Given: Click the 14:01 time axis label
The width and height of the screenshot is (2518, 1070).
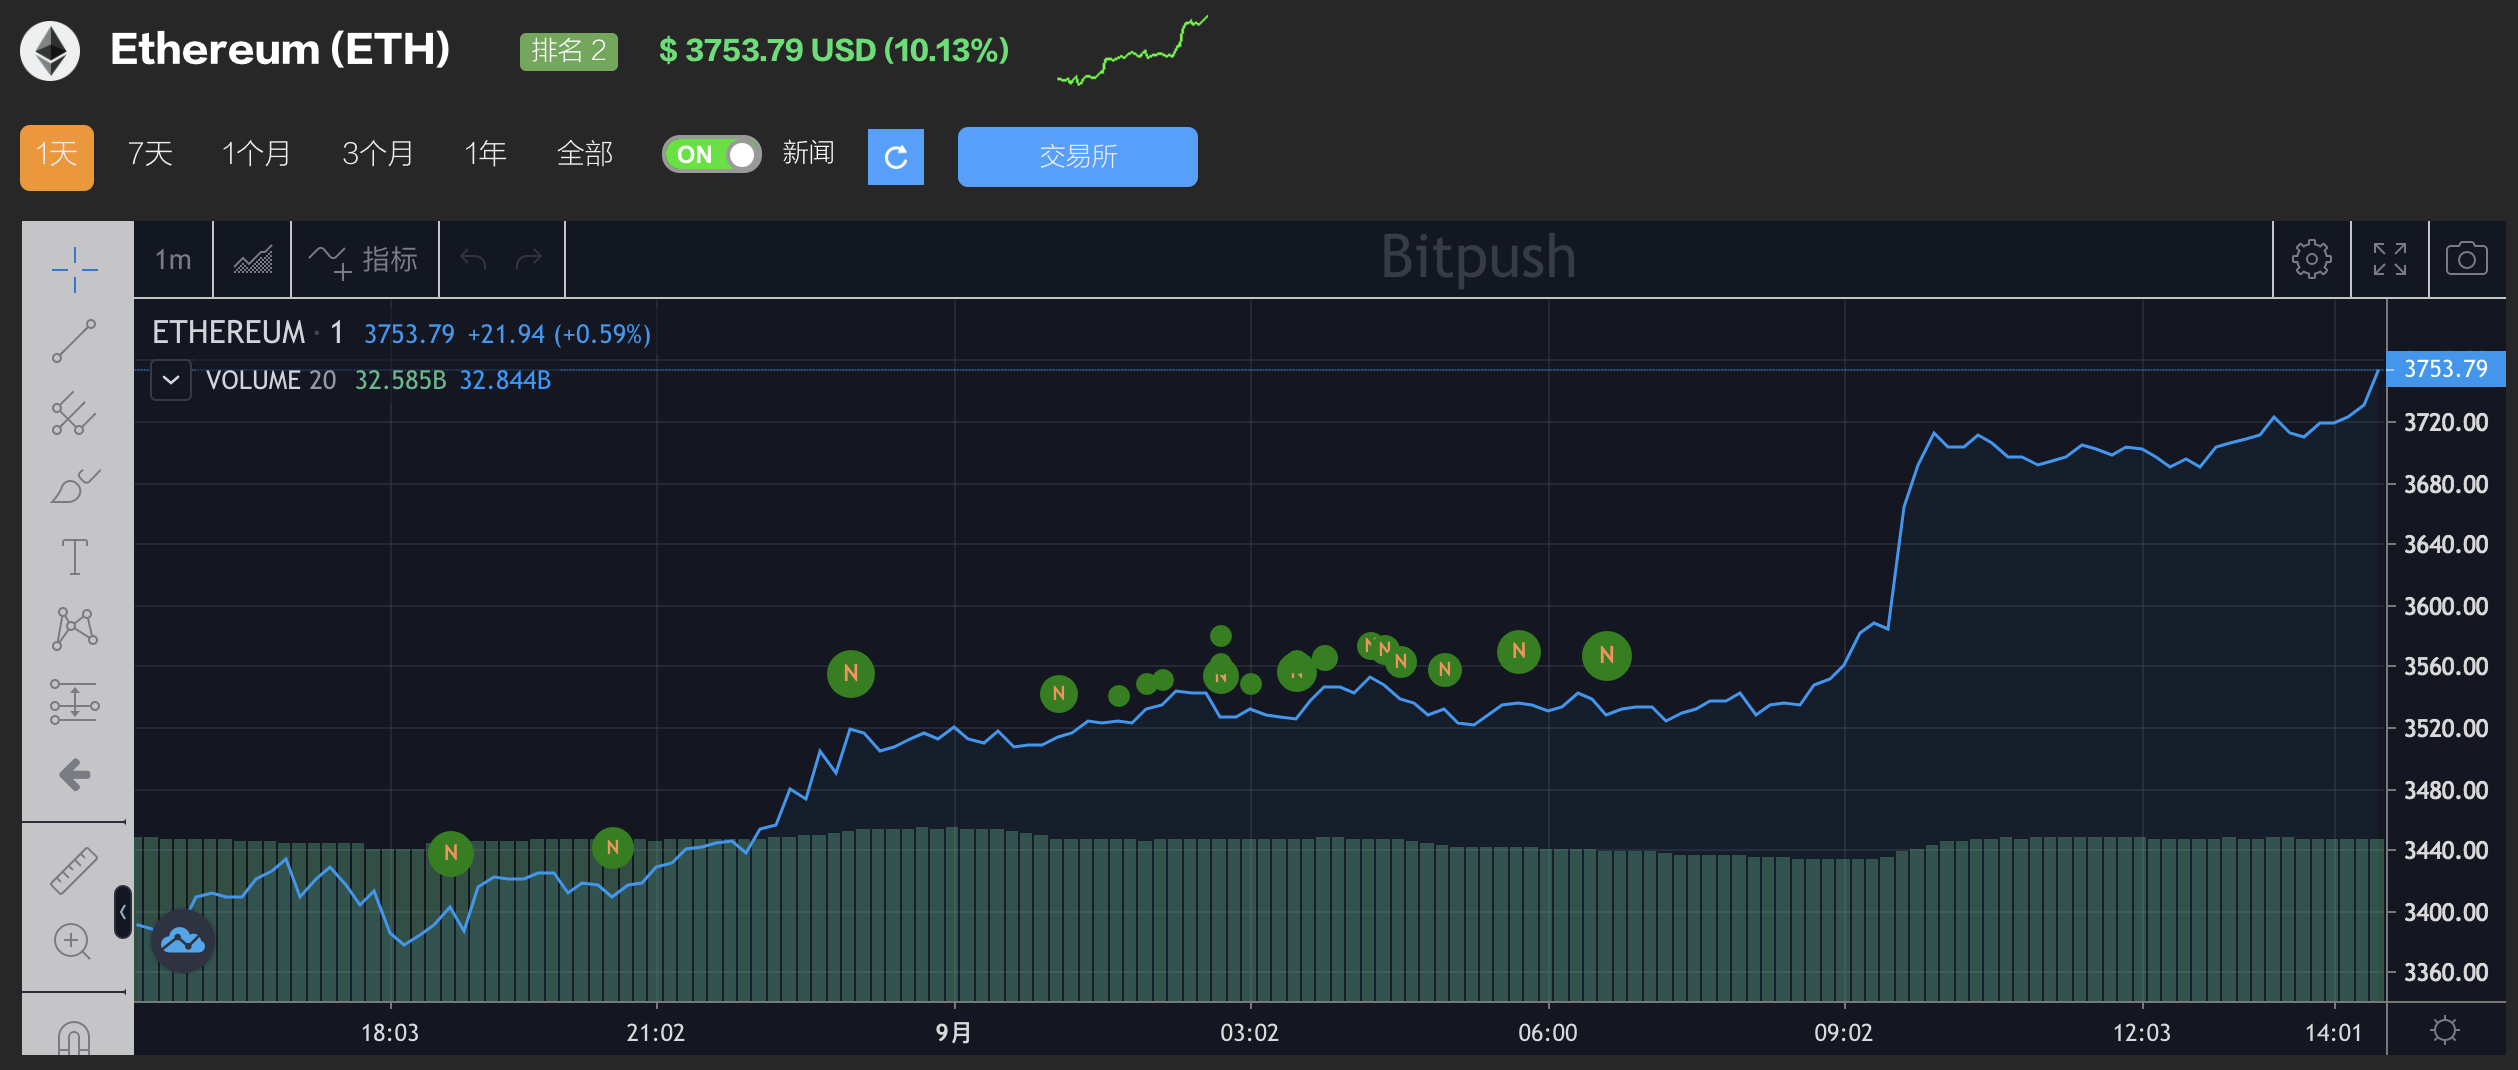Looking at the screenshot, I should click(x=2334, y=1033).
